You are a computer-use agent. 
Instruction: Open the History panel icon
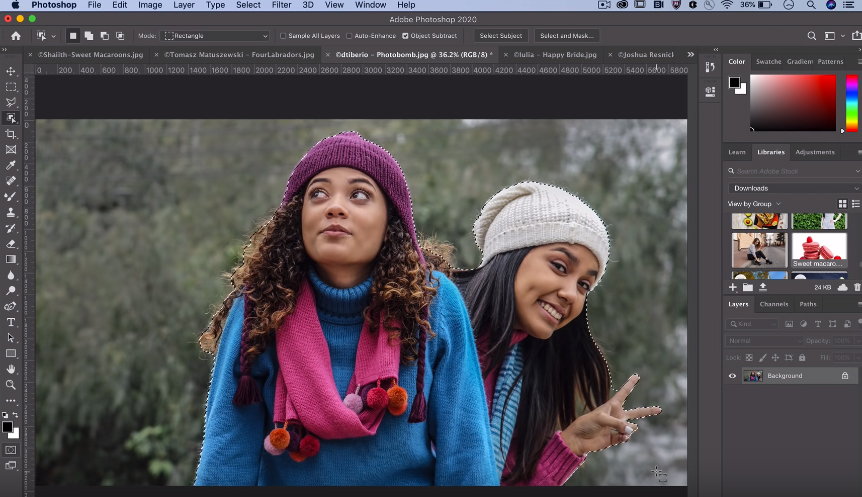[710, 67]
